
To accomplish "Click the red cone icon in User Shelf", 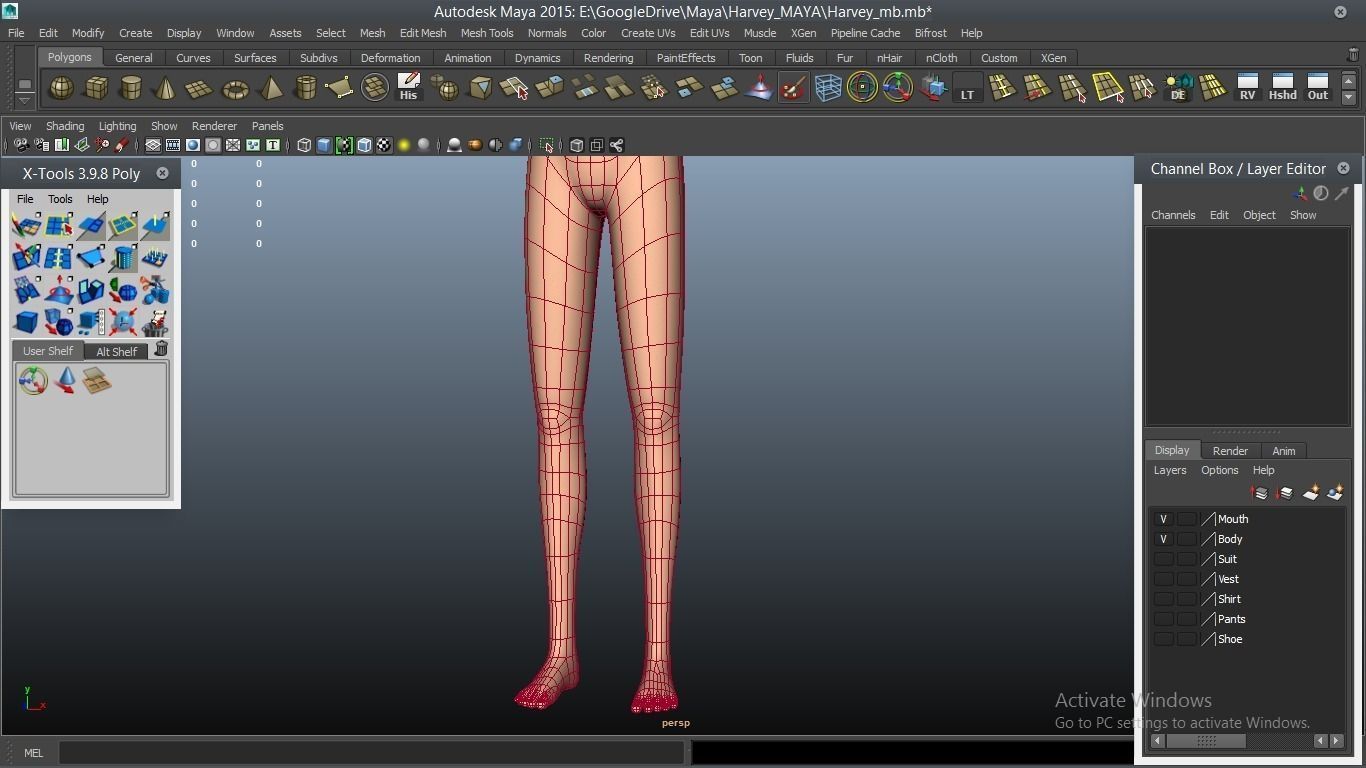I will (x=65, y=381).
